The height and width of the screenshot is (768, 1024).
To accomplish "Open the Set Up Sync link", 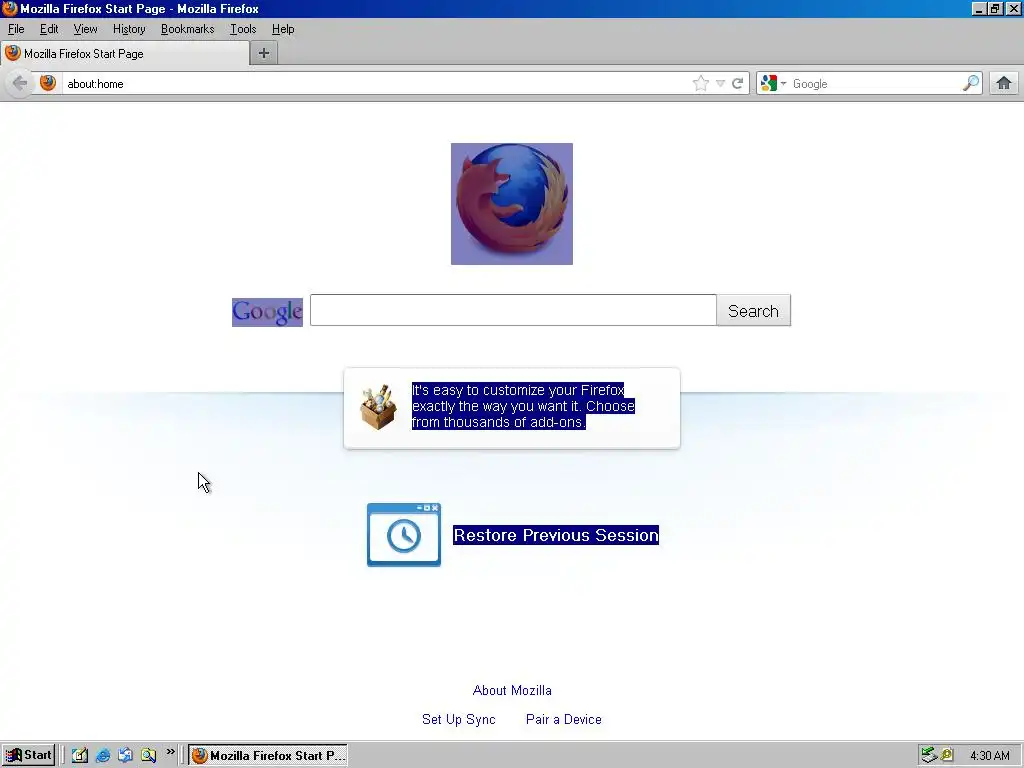I will pyautogui.click(x=458, y=719).
